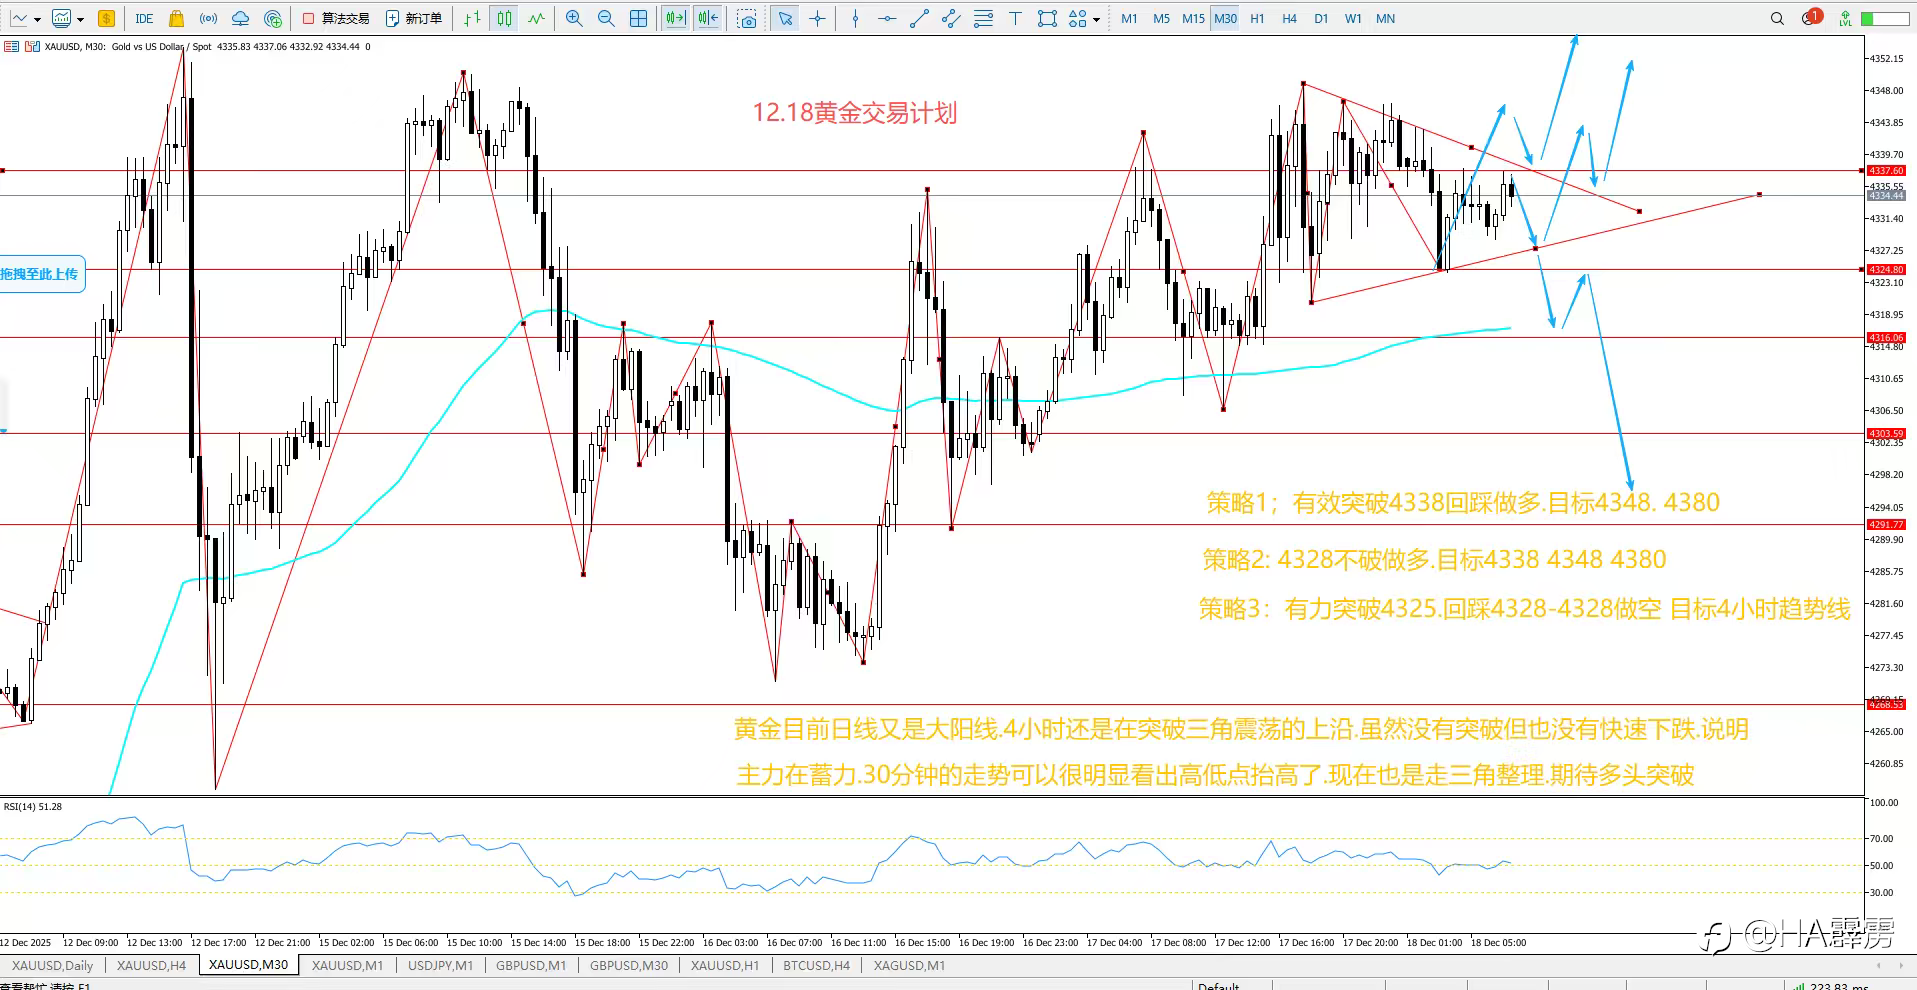Click the gold dollar symbols icon
1917x990 pixels.
coord(107,18)
